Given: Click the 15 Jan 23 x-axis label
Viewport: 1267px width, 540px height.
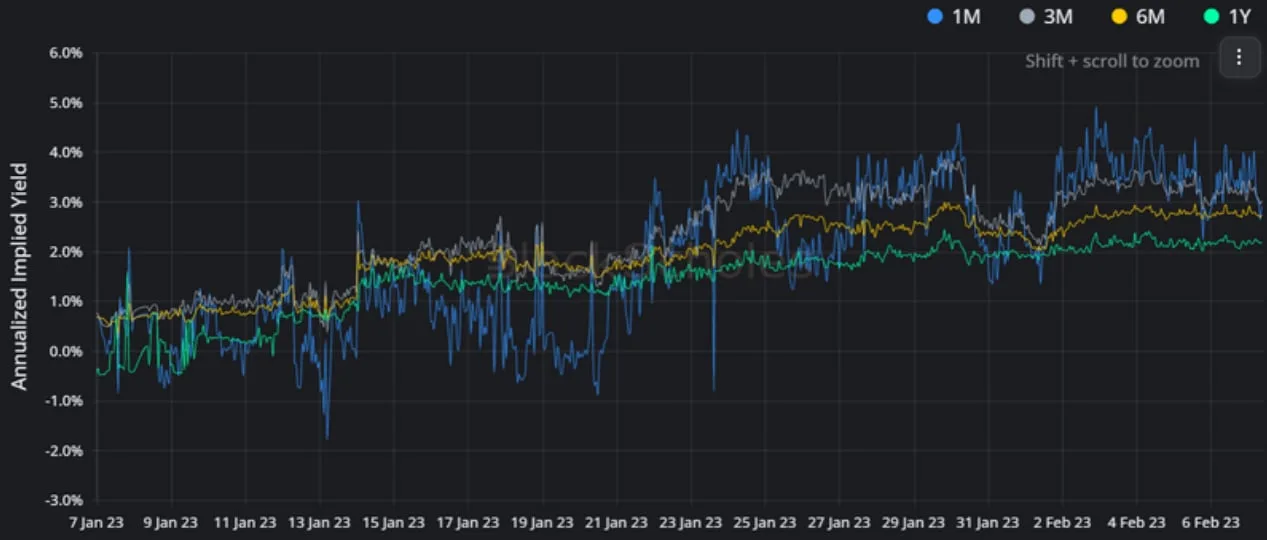Looking at the screenshot, I should tap(394, 522).
